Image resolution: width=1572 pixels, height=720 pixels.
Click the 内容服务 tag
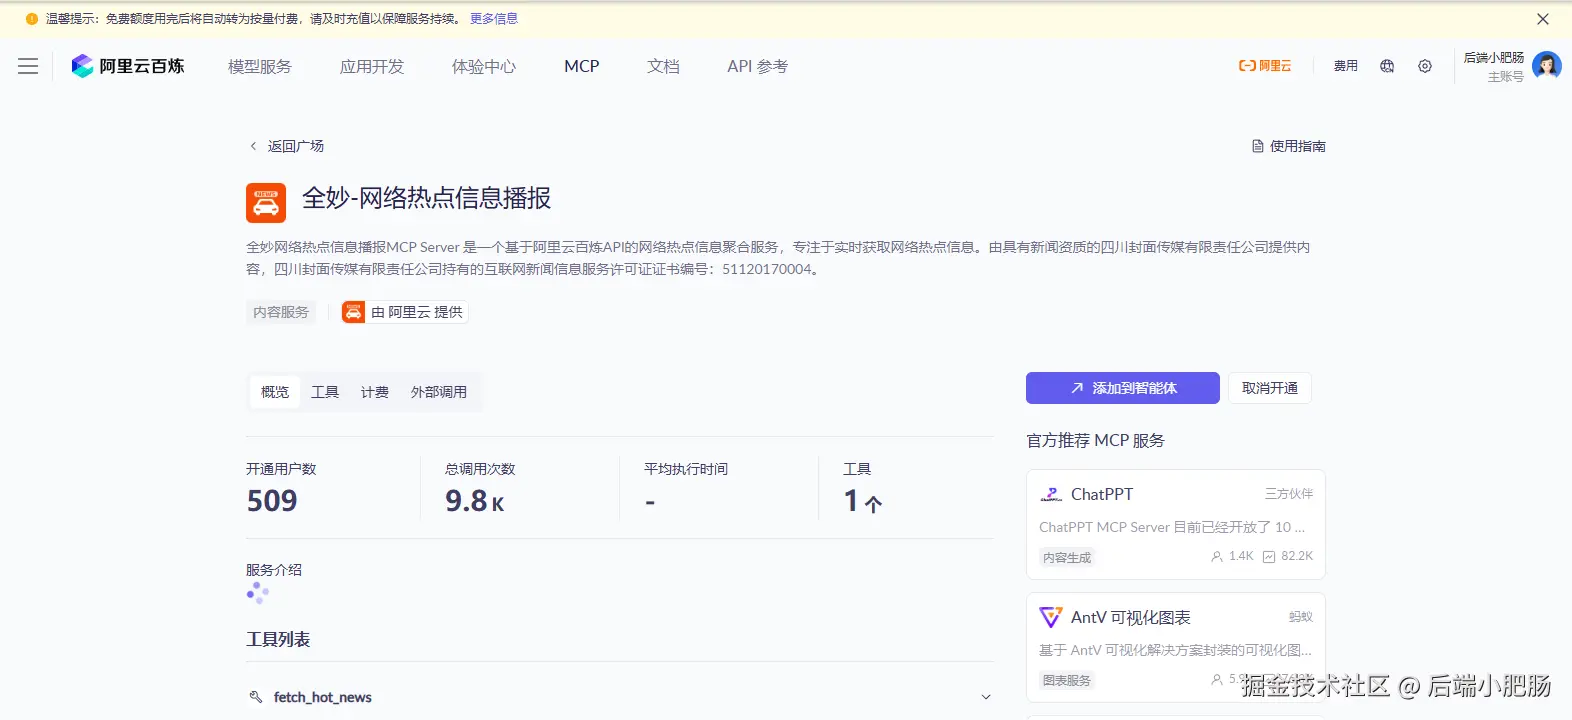point(281,312)
